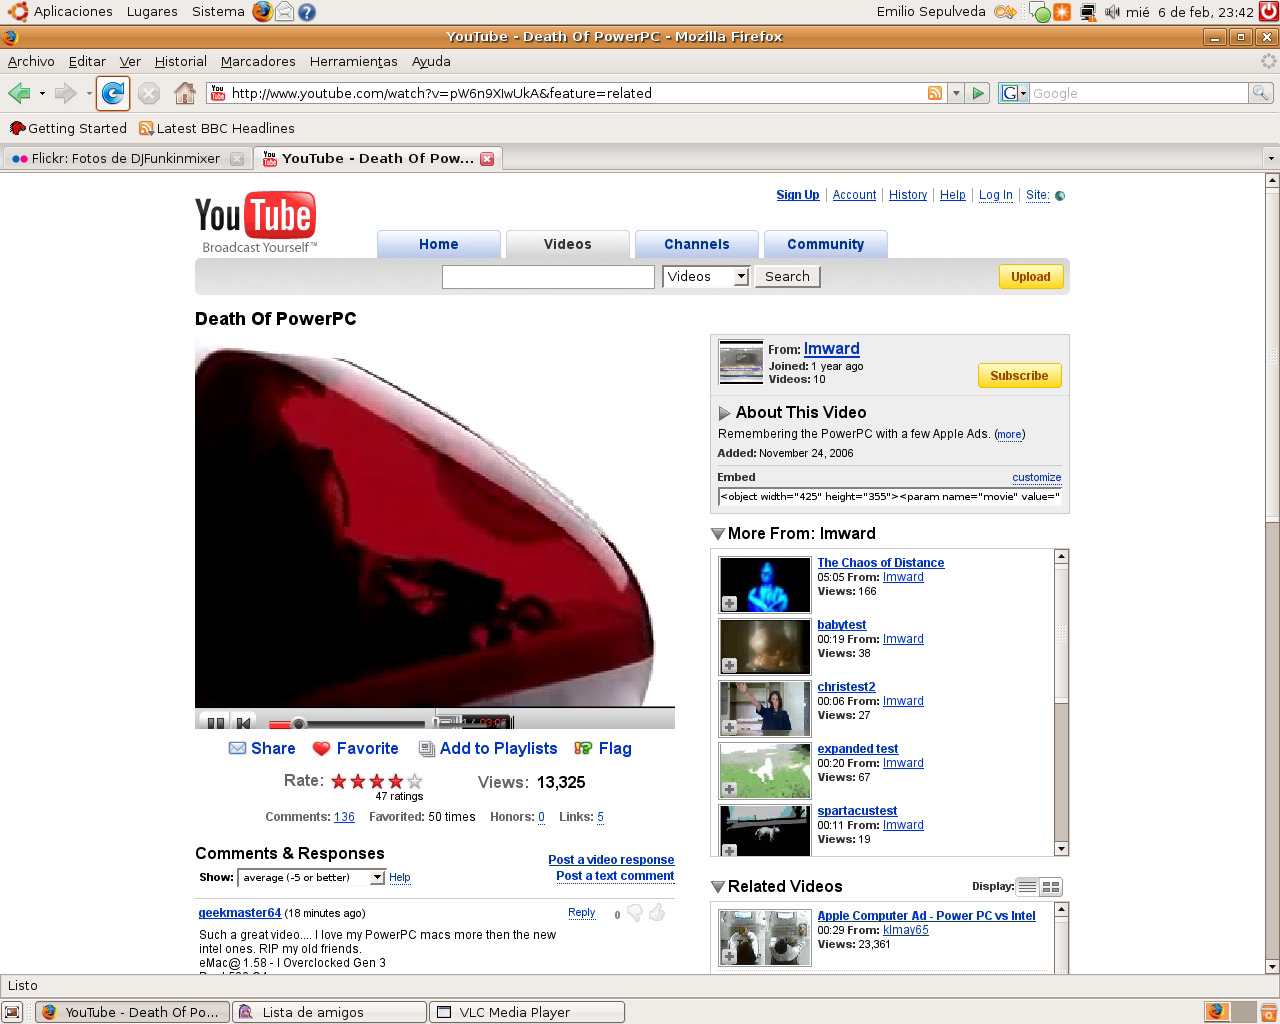The image size is (1280, 1024).
Task: Add The Chaos of Distance to QuickList
Action: (x=730, y=603)
